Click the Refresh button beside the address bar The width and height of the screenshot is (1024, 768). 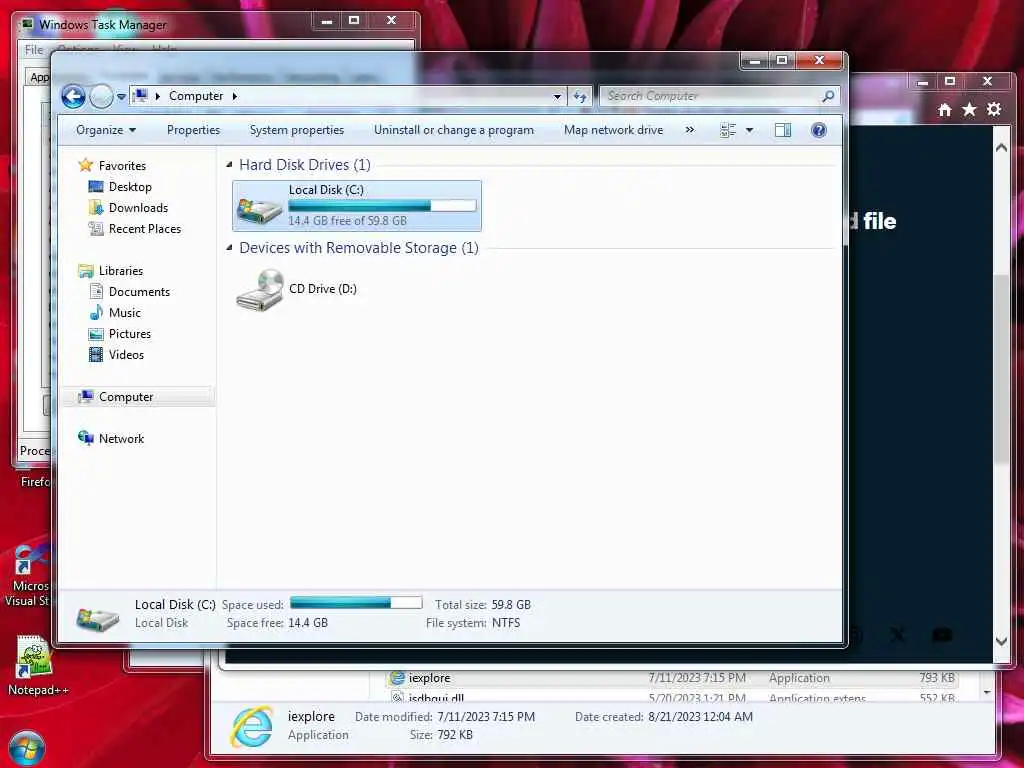[581, 96]
